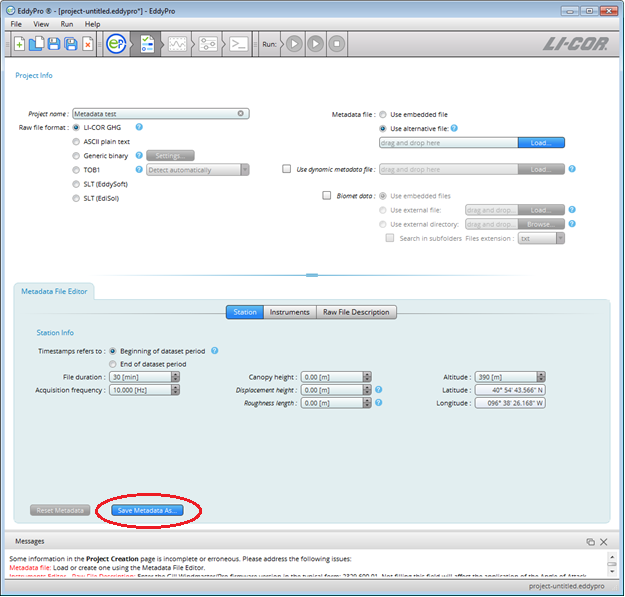Open the EddyPro welcome page icon
The width and height of the screenshot is (625, 597).
click(116, 44)
